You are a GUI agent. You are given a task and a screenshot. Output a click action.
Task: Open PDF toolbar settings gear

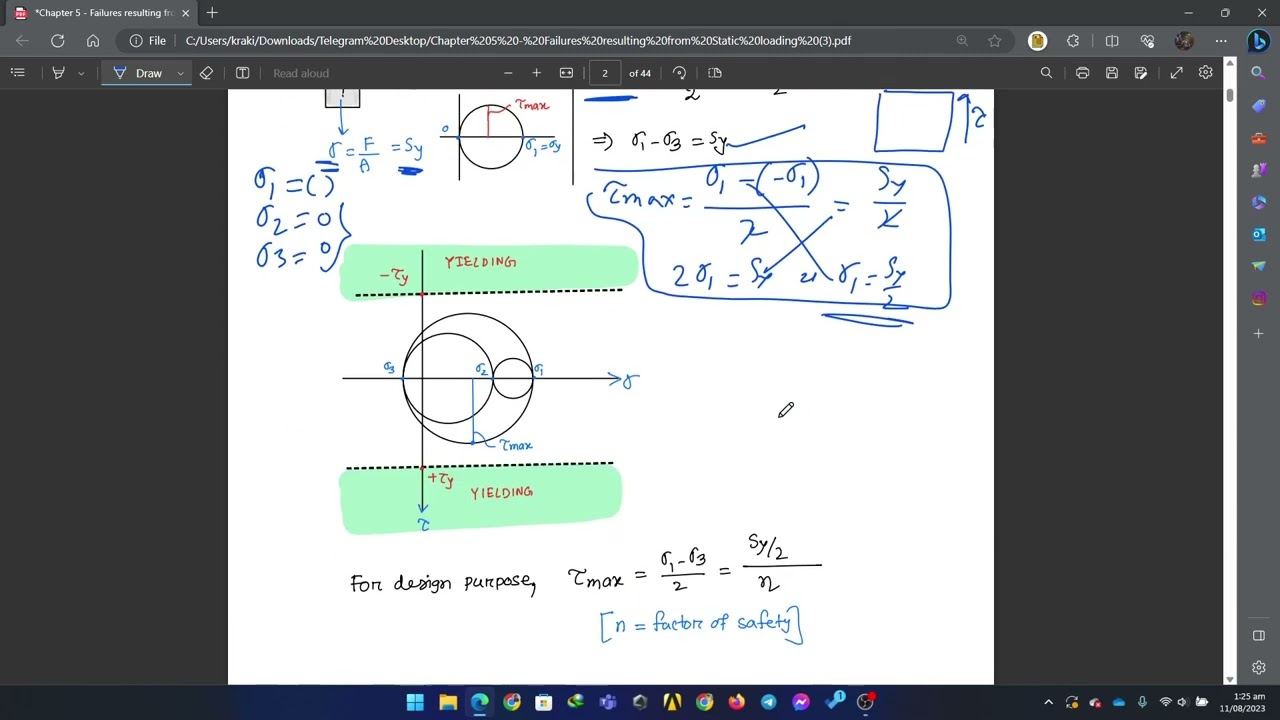click(x=1206, y=73)
